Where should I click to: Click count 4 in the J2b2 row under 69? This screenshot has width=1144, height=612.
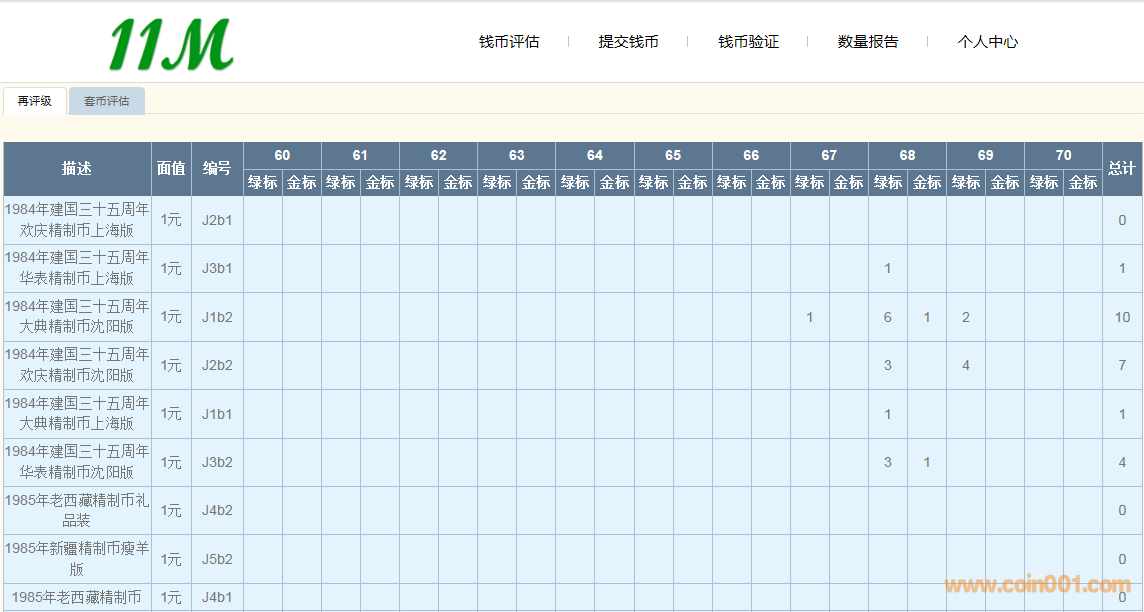pyautogui.click(x=966, y=365)
